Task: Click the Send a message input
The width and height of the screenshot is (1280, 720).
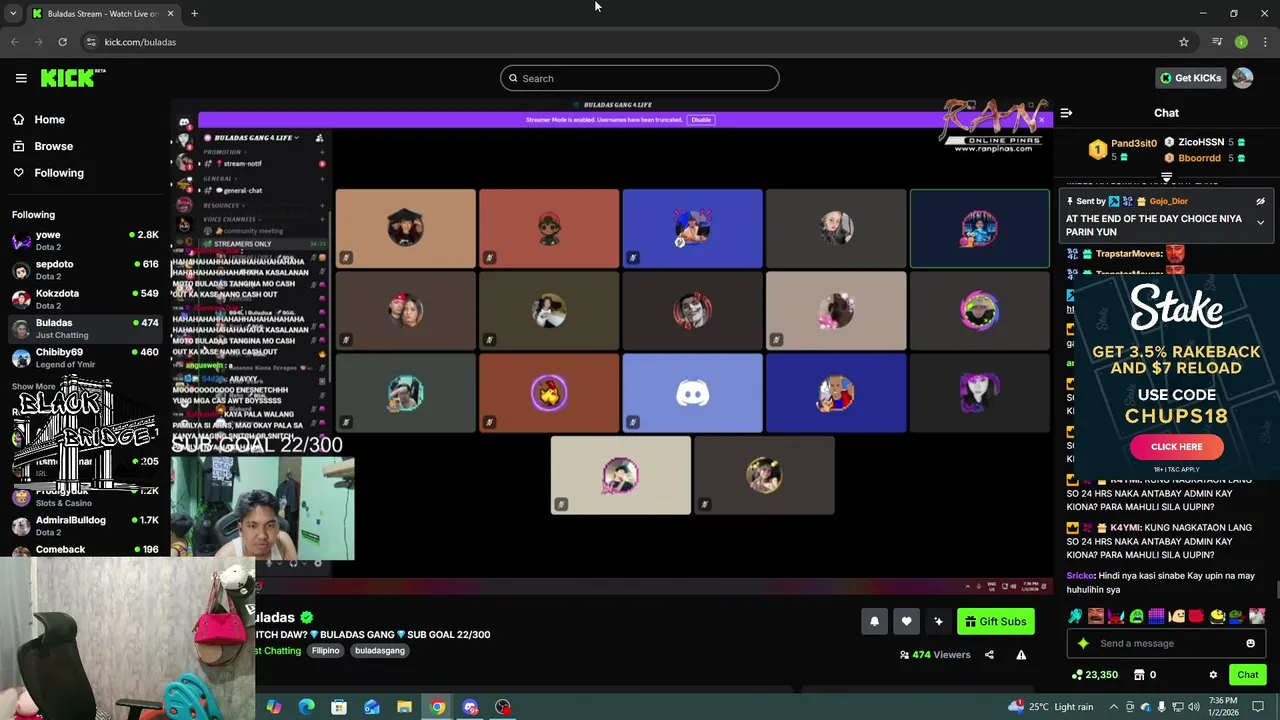Action: click(1166, 643)
